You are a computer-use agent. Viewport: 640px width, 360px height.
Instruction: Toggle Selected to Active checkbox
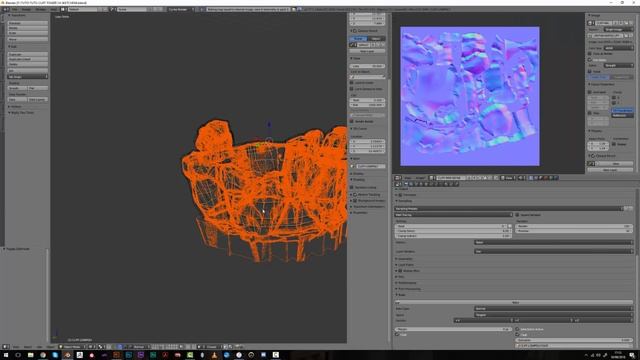tap(518, 329)
